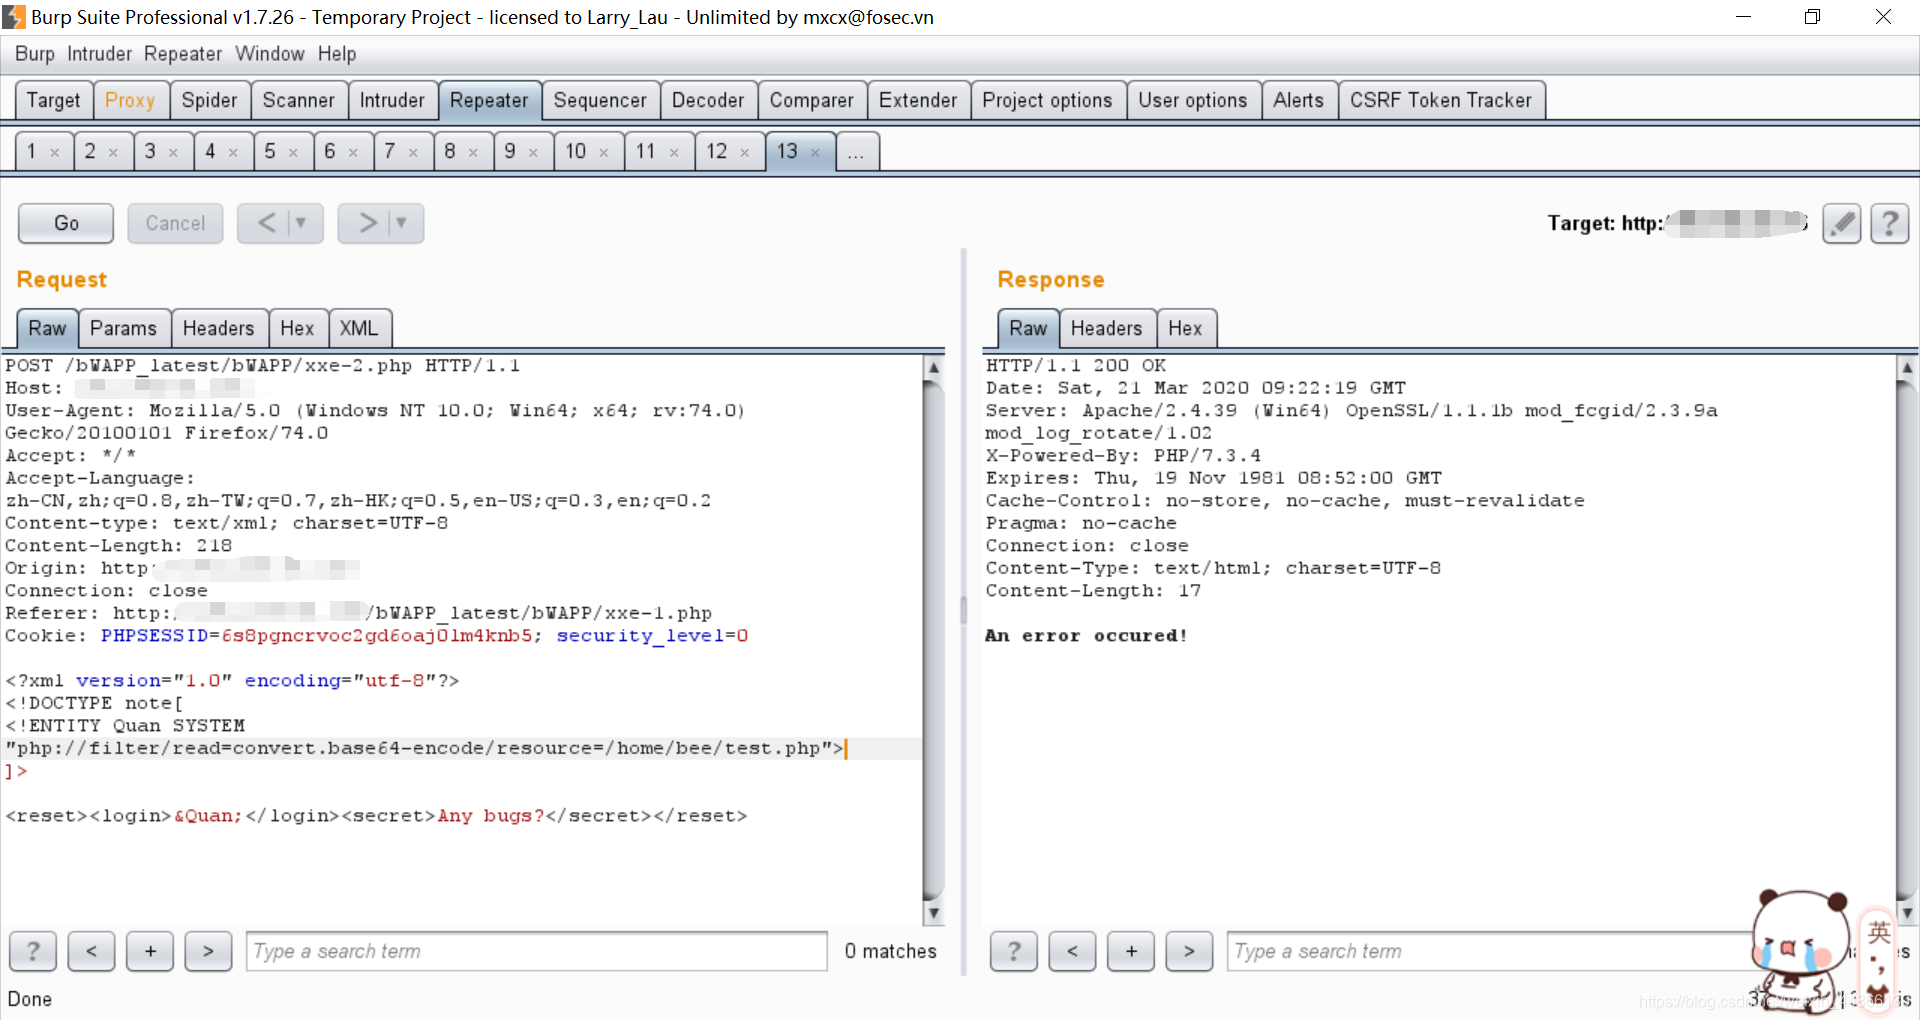
Task: Switch to the Spider tab
Action: tap(209, 100)
